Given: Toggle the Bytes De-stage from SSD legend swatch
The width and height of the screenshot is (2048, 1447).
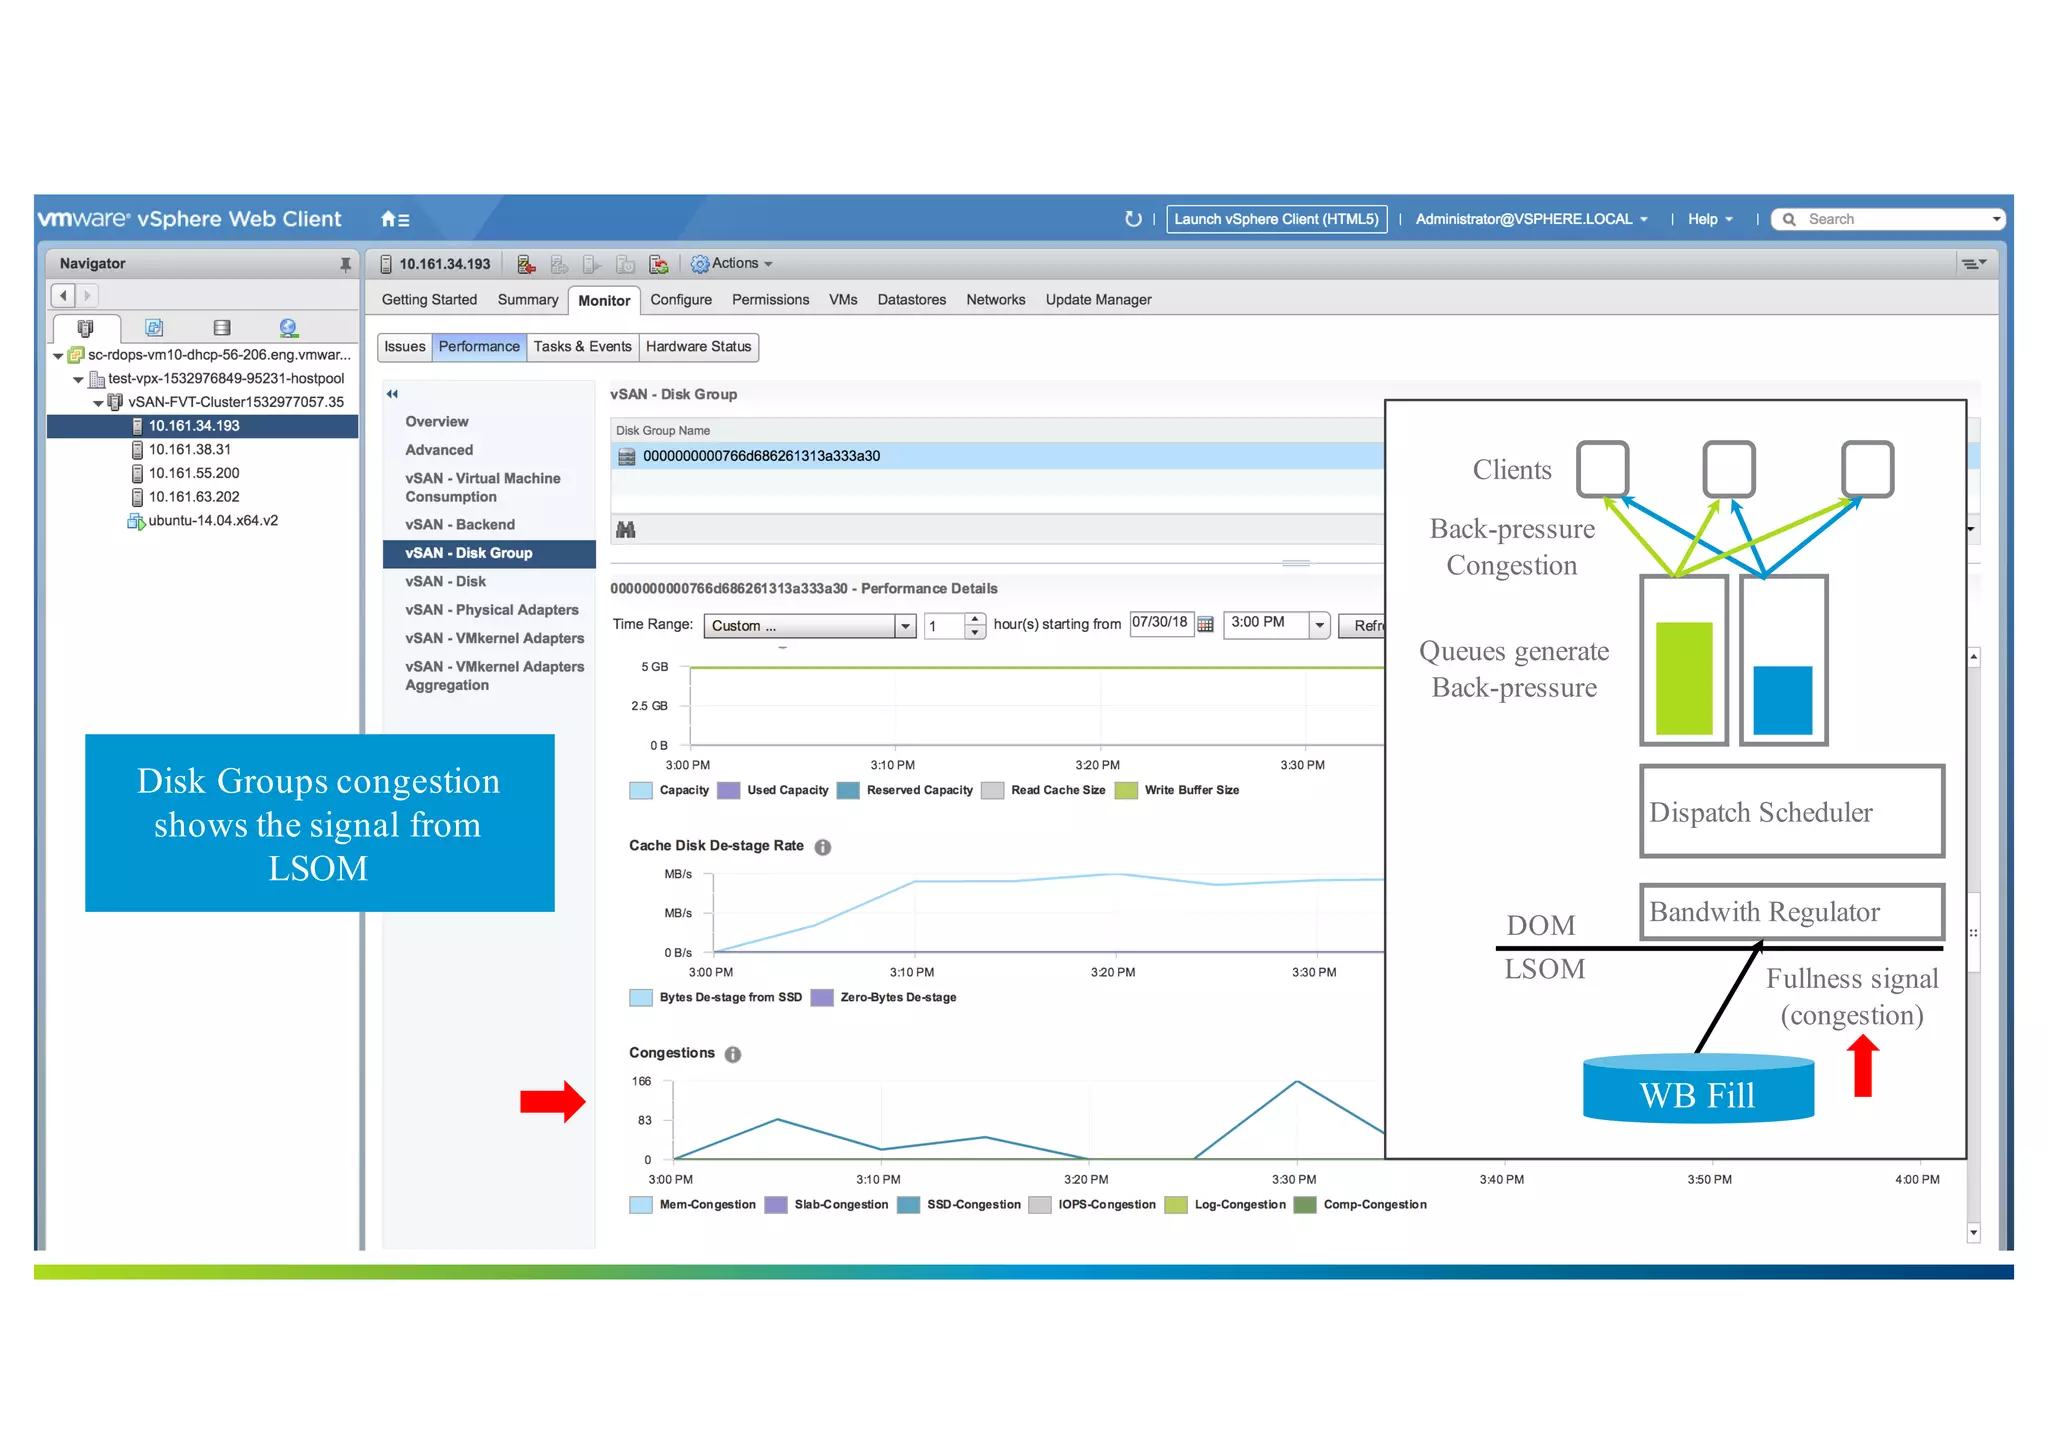Looking at the screenshot, I should (641, 998).
